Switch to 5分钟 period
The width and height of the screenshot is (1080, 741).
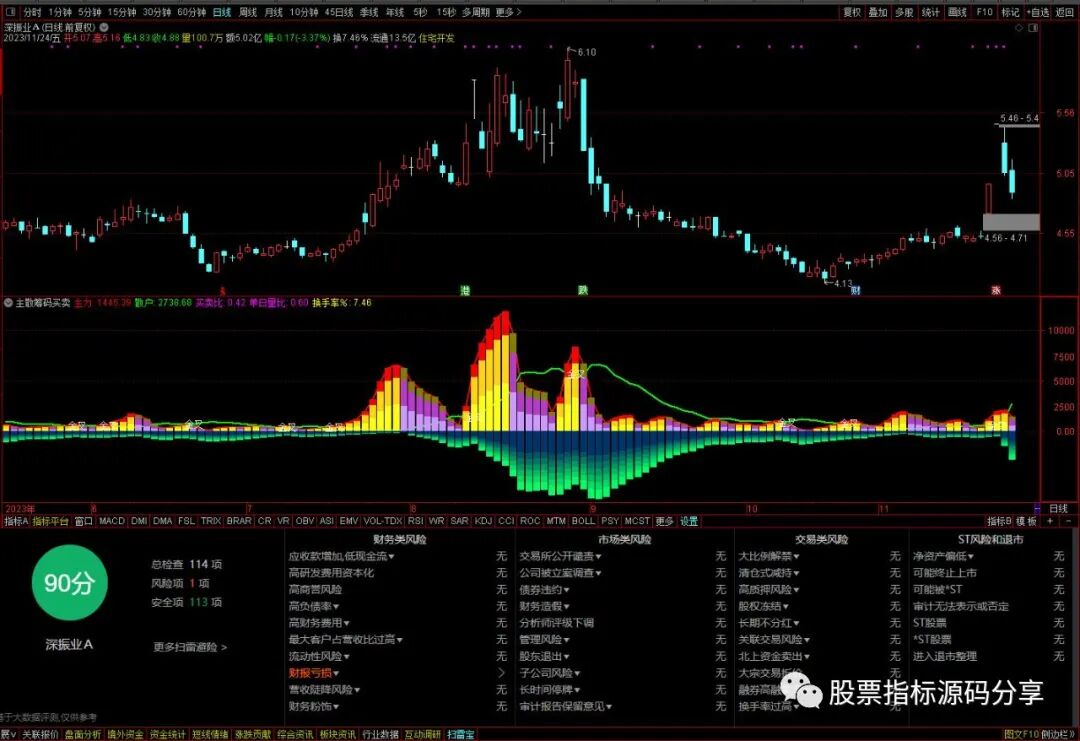pyautogui.click(x=90, y=12)
